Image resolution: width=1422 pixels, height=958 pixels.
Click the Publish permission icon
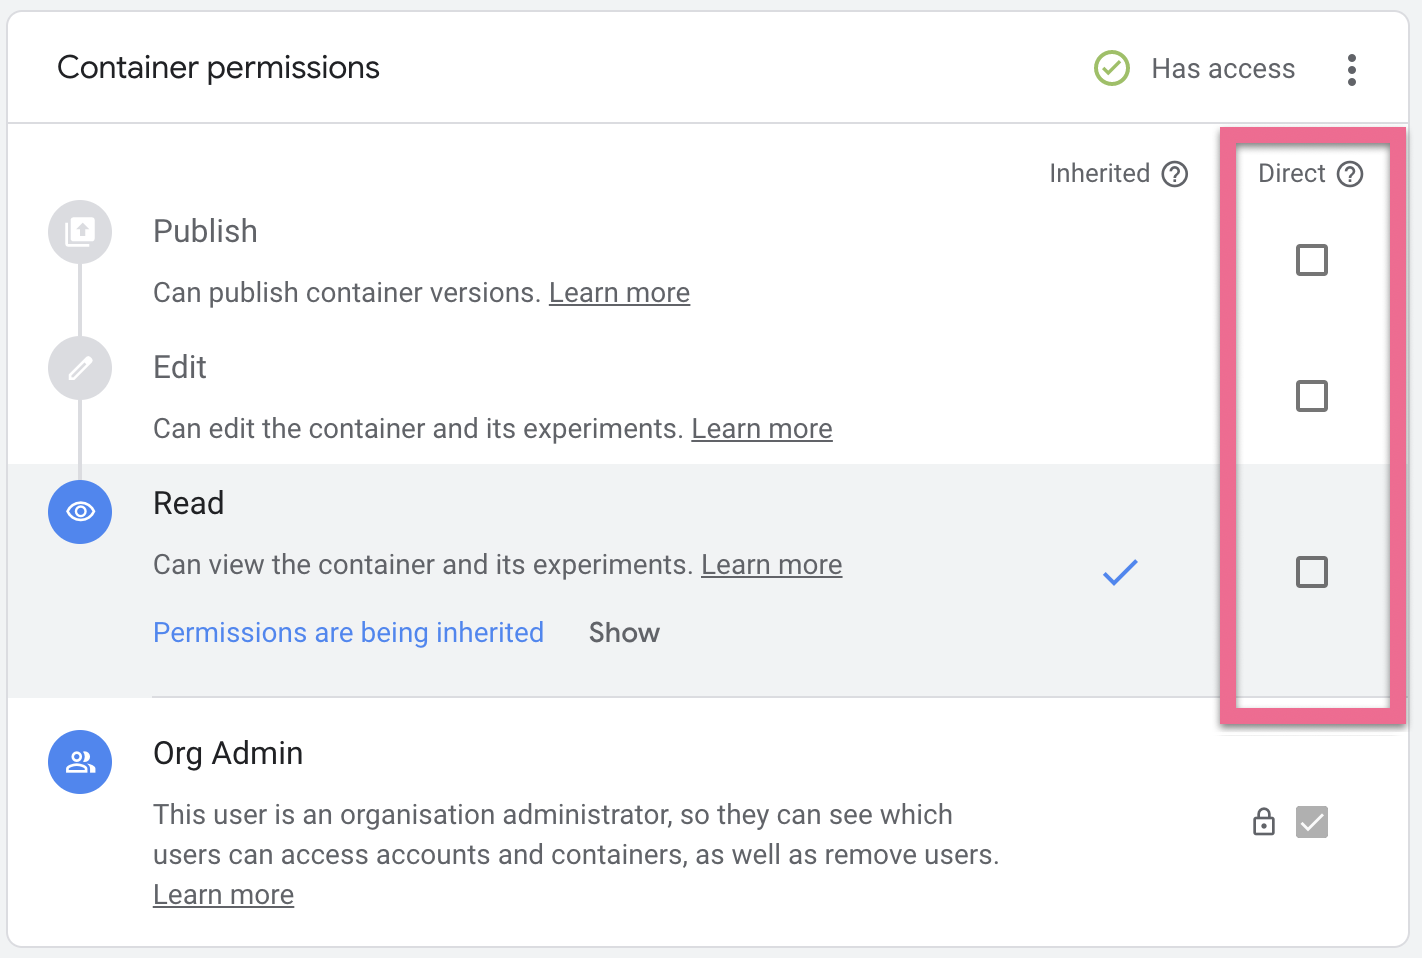click(x=80, y=232)
